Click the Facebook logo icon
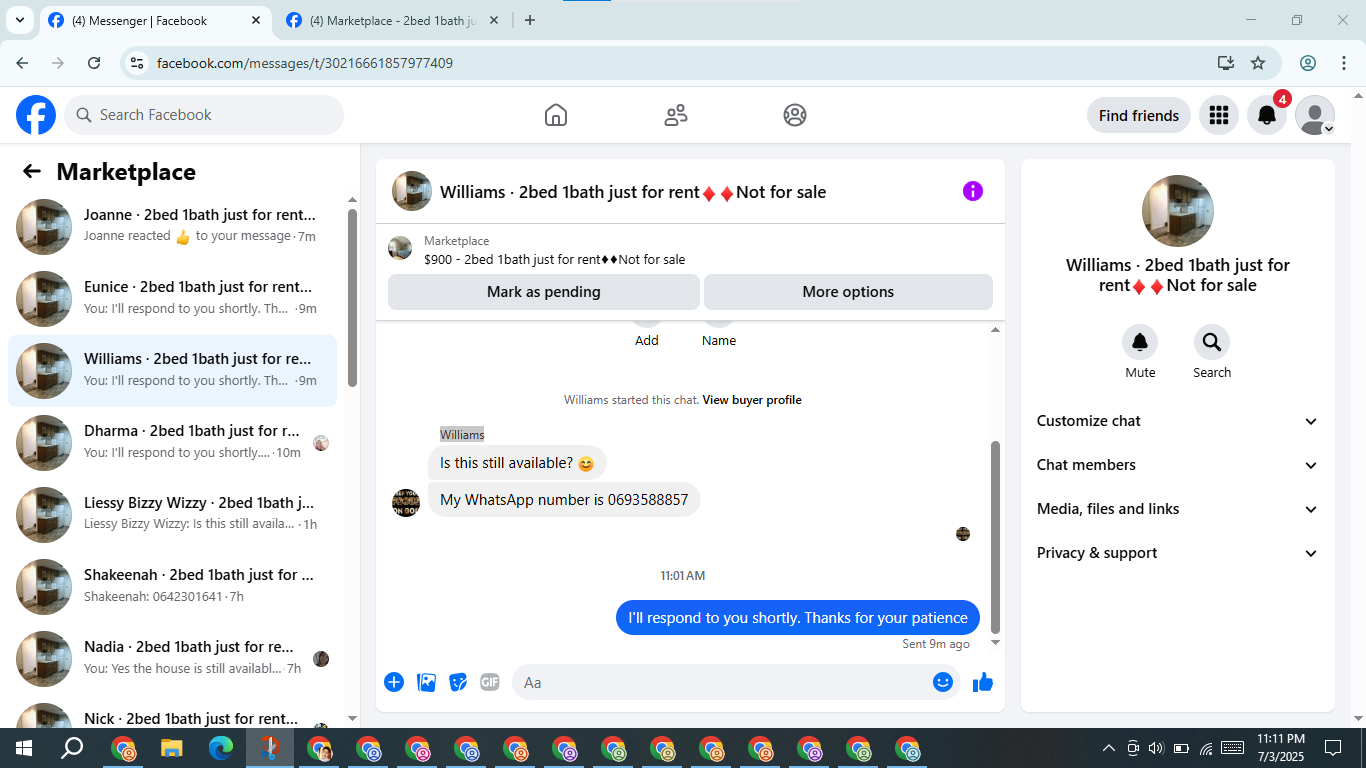1366x768 pixels. pos(36,115)
